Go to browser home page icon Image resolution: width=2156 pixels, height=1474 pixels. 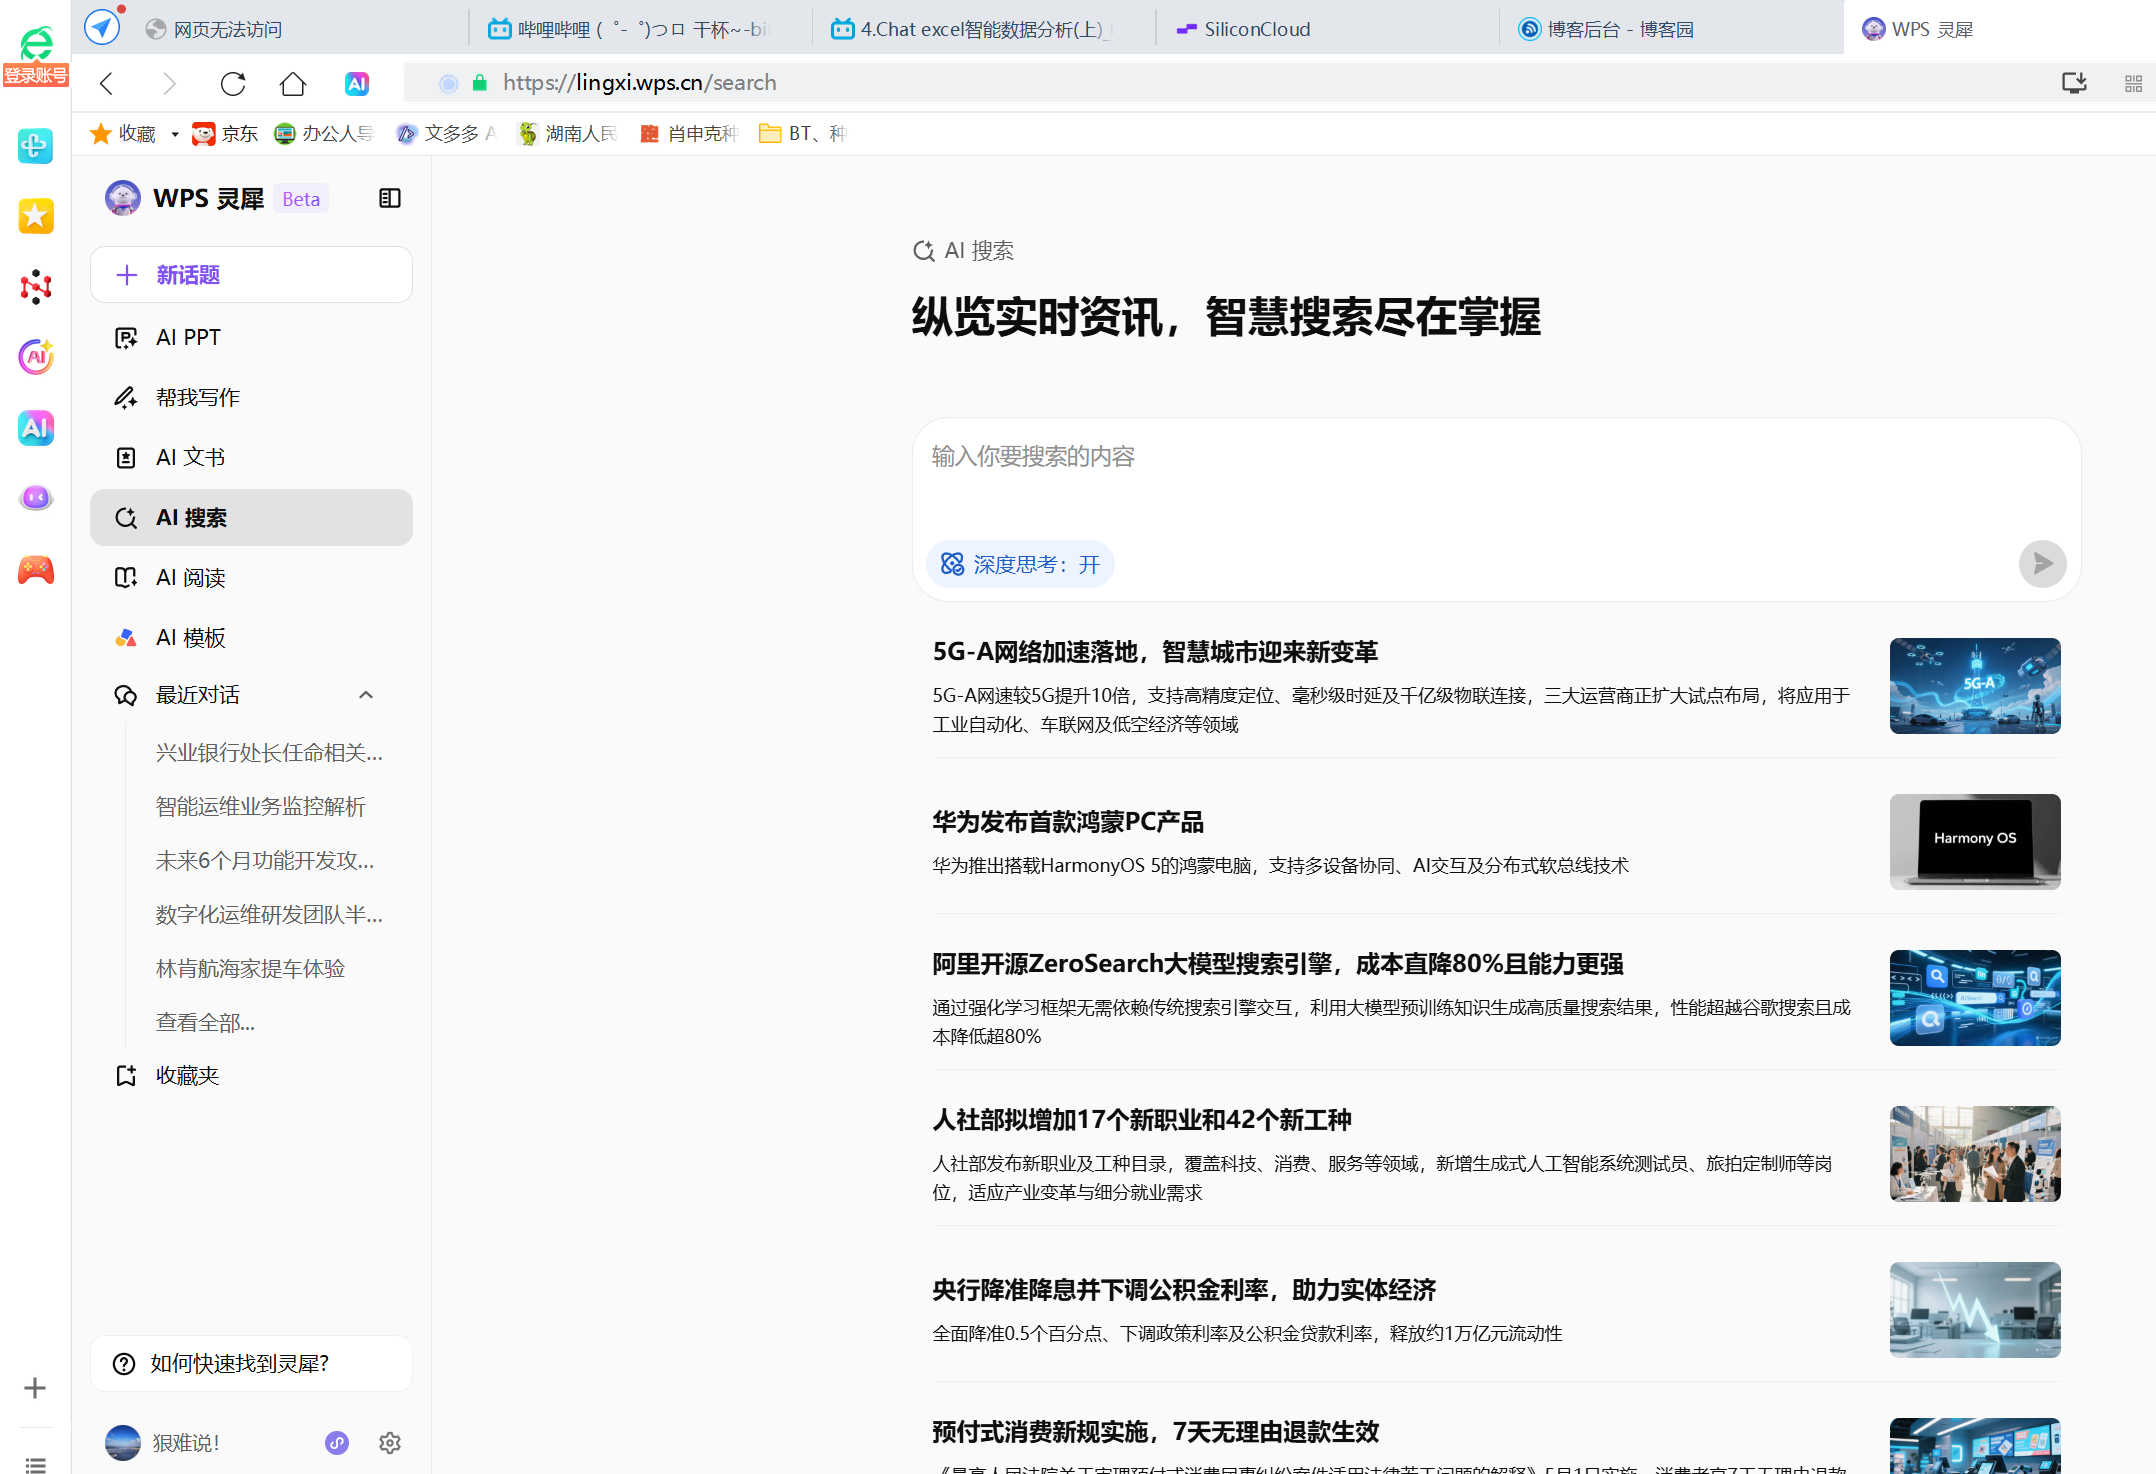(293, 84)
